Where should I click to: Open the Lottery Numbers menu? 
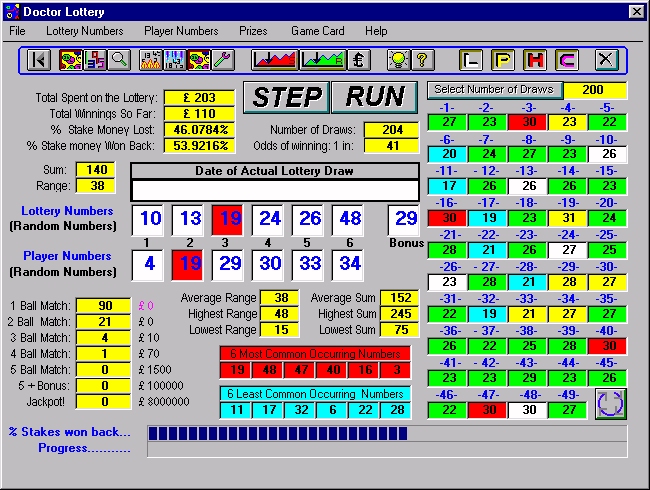coord(85,31)
